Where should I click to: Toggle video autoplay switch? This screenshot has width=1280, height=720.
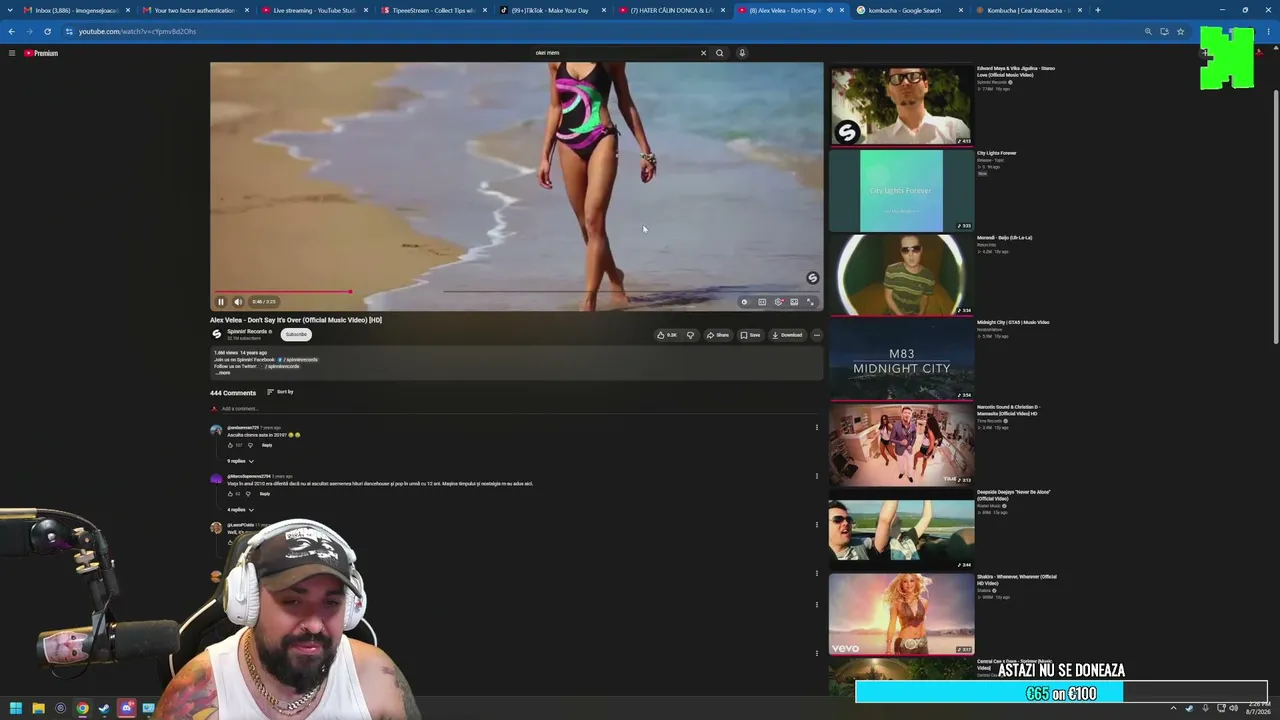[x=744, y=301]
